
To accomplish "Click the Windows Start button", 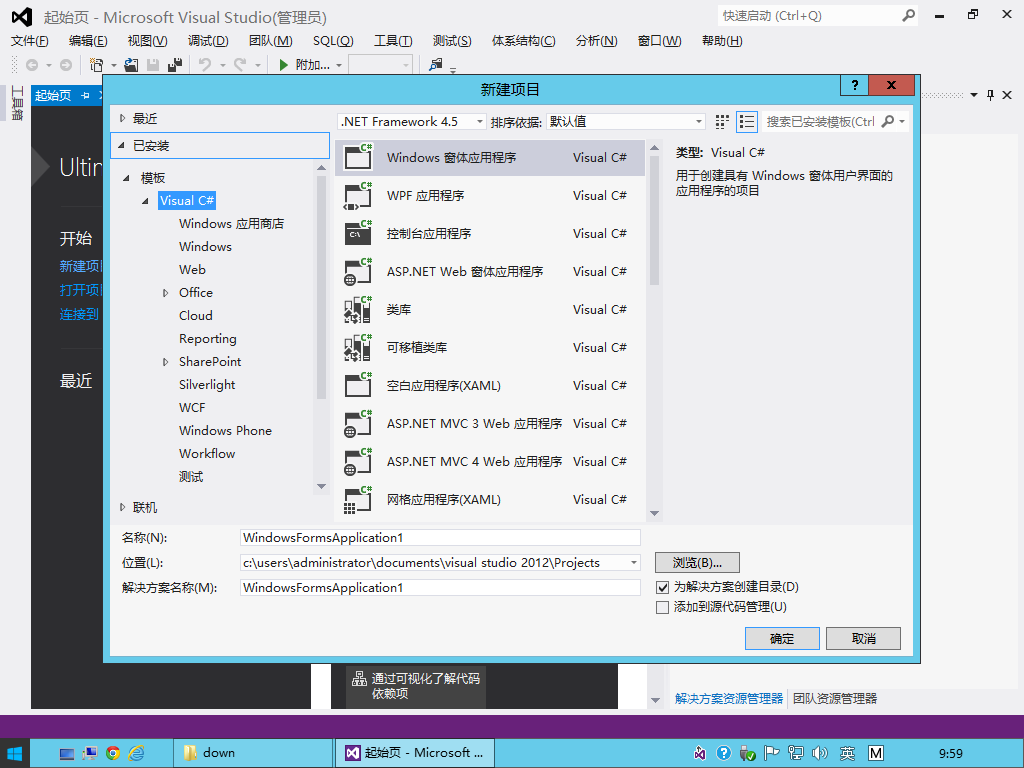I will 14,753.
